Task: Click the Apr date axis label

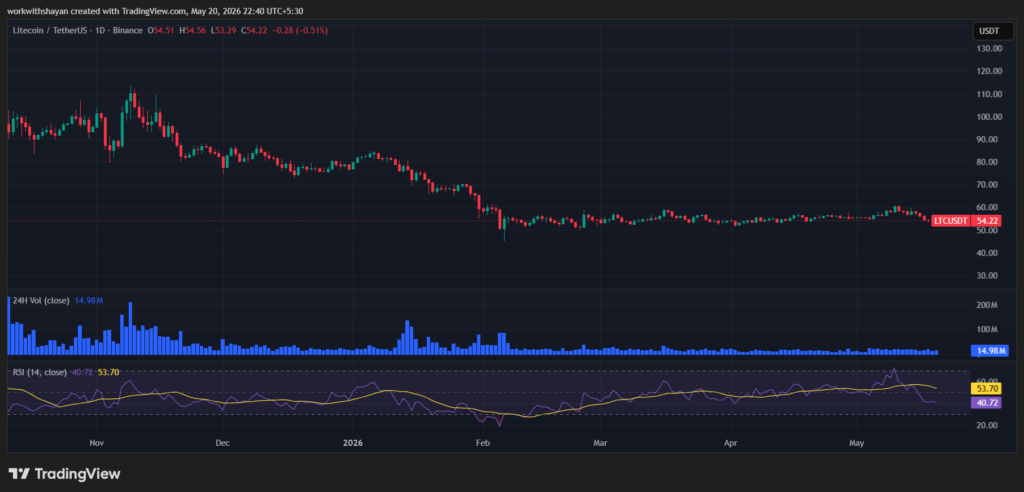Action: pyautogui.click(x=731, y=444)
